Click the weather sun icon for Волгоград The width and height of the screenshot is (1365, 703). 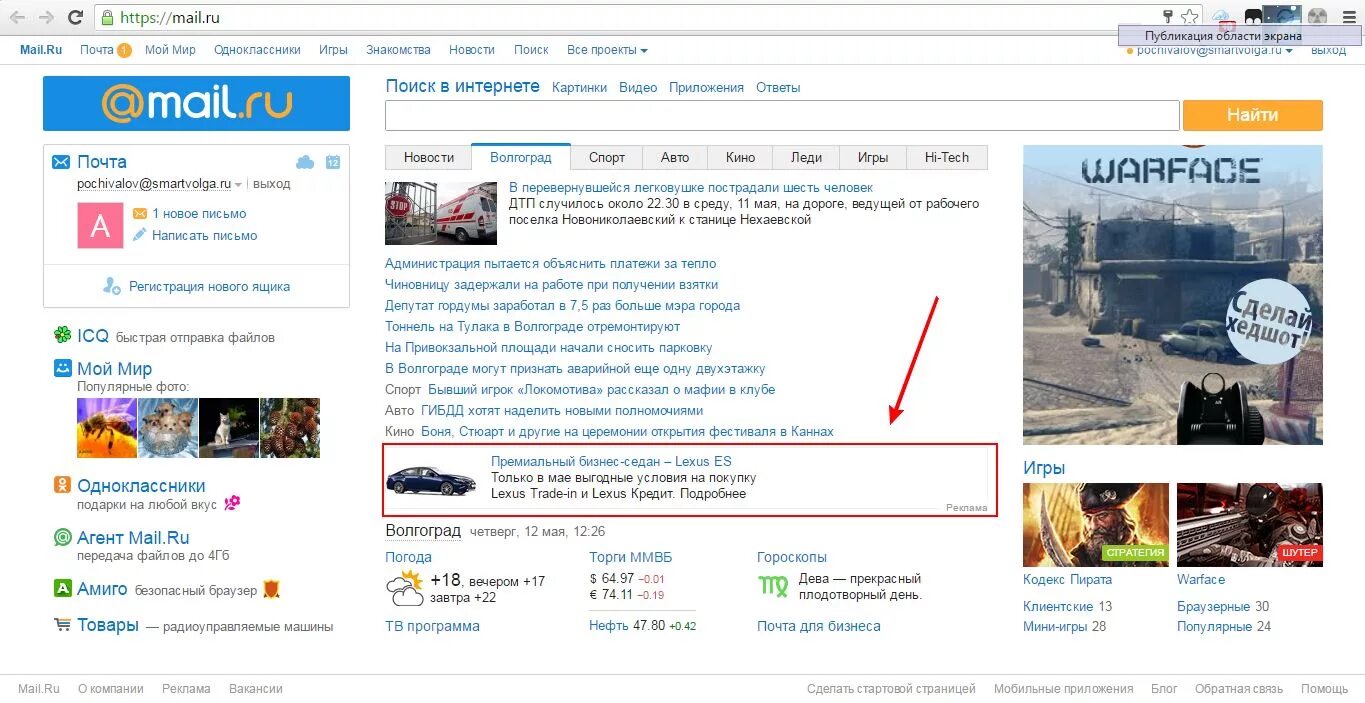click(404, 585)
